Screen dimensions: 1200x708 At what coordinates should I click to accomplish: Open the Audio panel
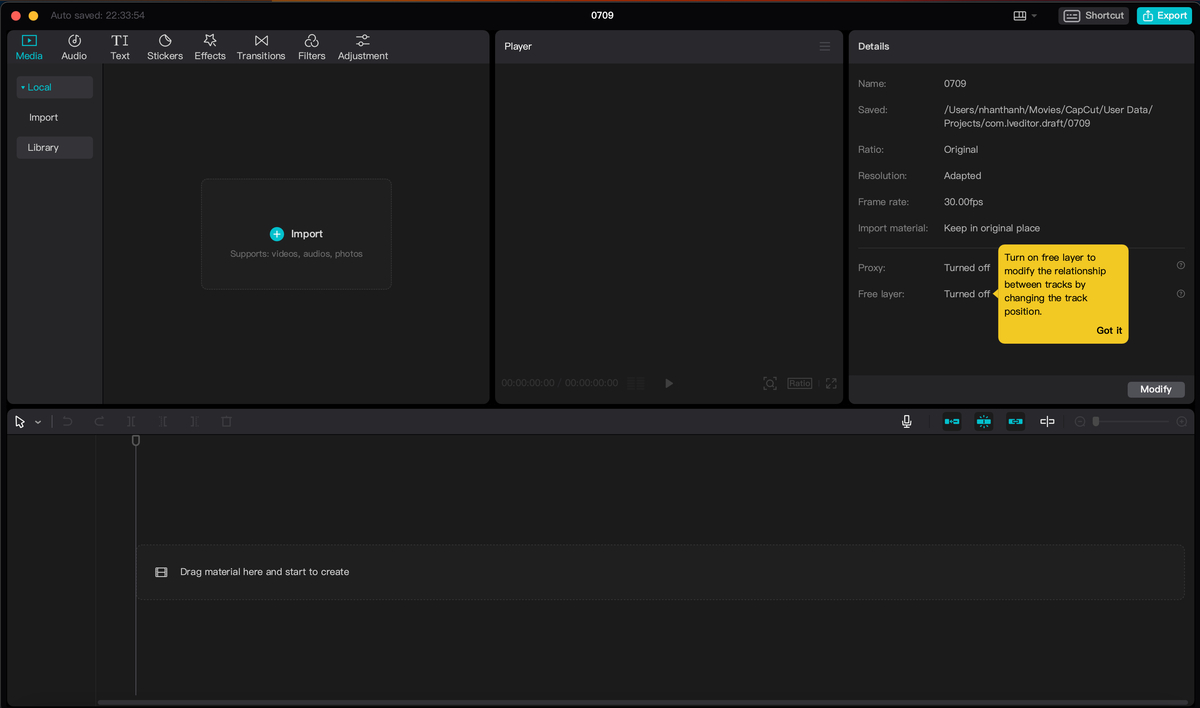pos(74,47)
